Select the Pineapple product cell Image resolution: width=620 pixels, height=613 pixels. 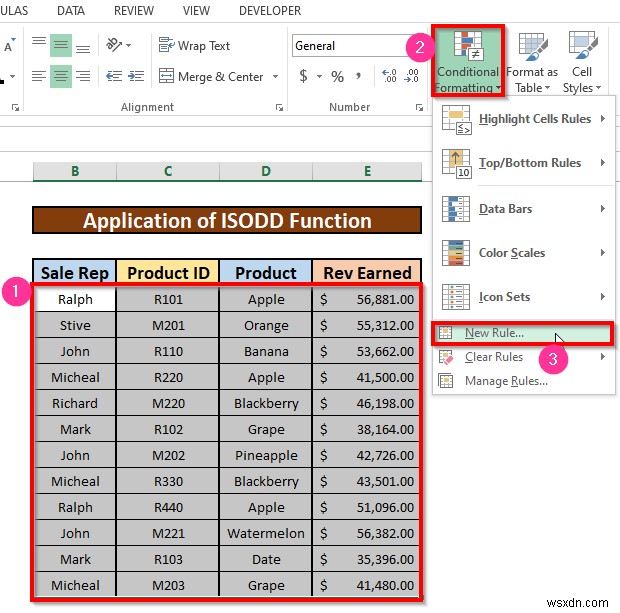(266, 455)
